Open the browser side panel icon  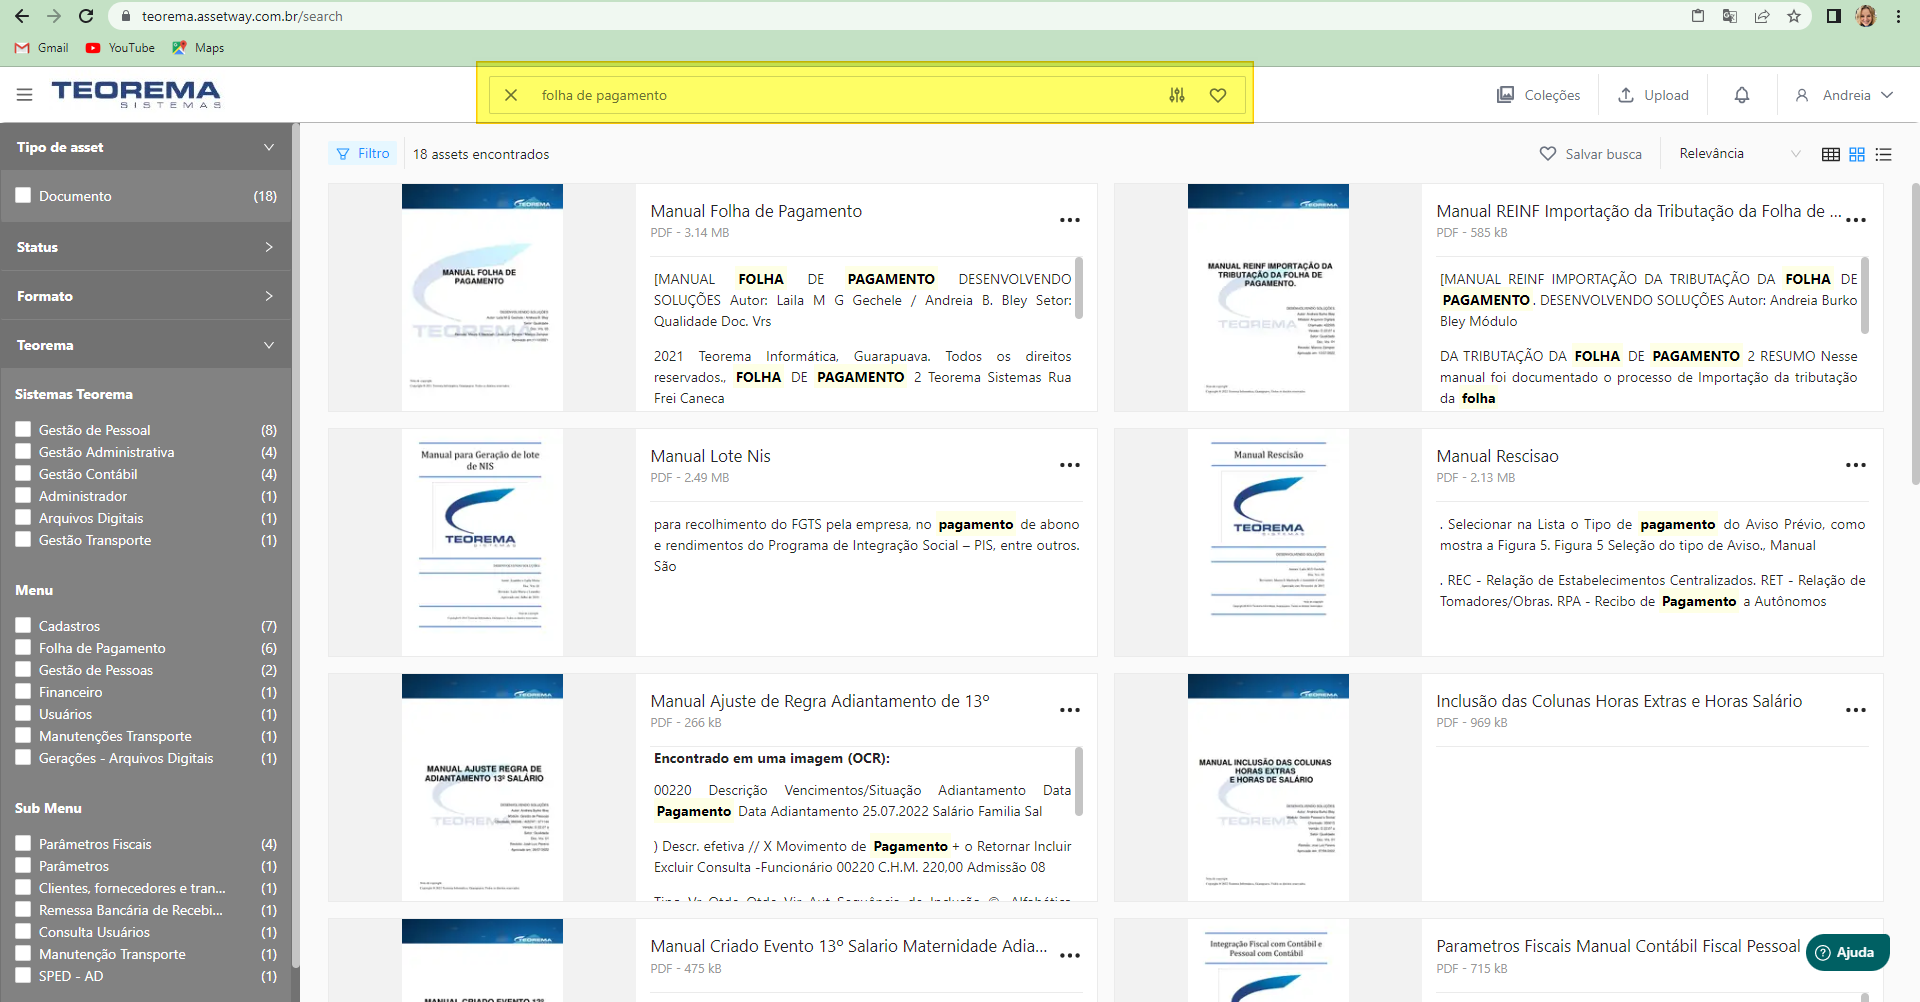click(x=1834, y=16)
